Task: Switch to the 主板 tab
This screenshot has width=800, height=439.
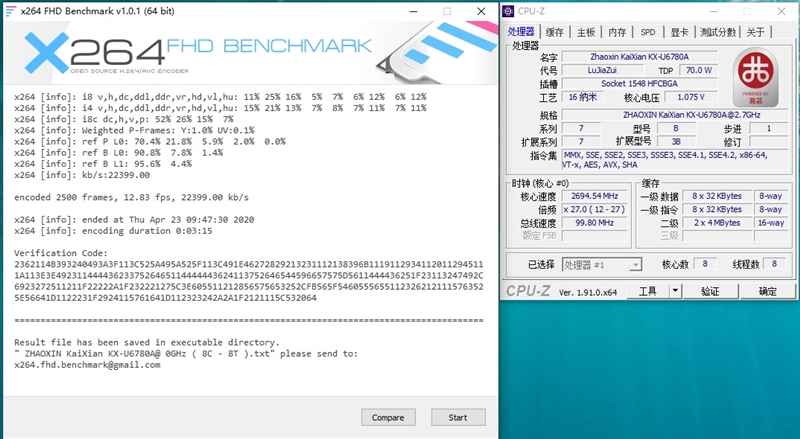Action: [586, 32]
